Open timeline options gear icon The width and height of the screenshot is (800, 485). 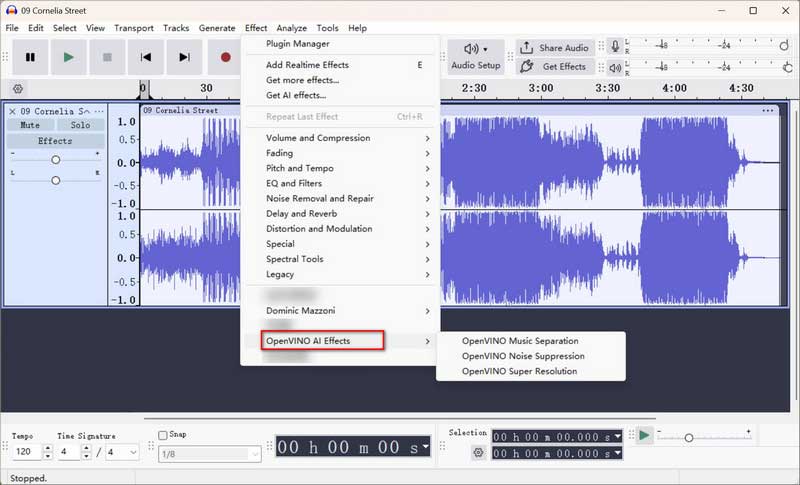click(x=18, y=89)
